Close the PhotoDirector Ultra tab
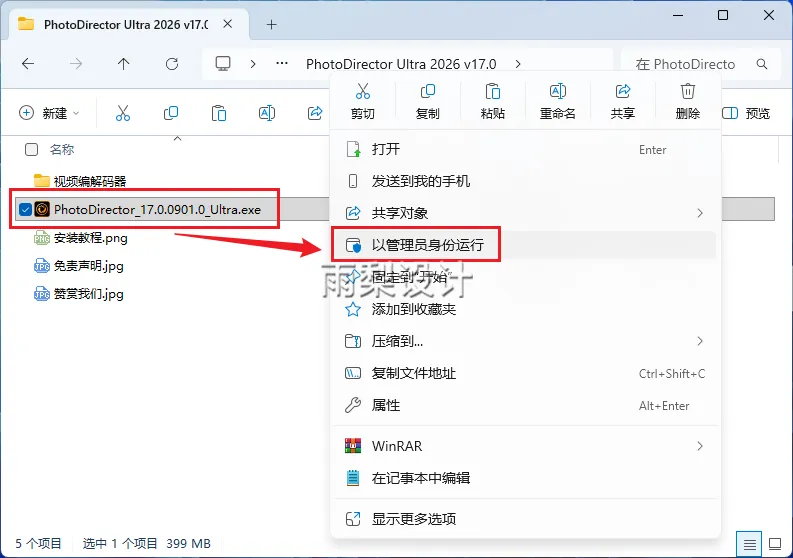The image size is (793, 558). pos(228,24)
